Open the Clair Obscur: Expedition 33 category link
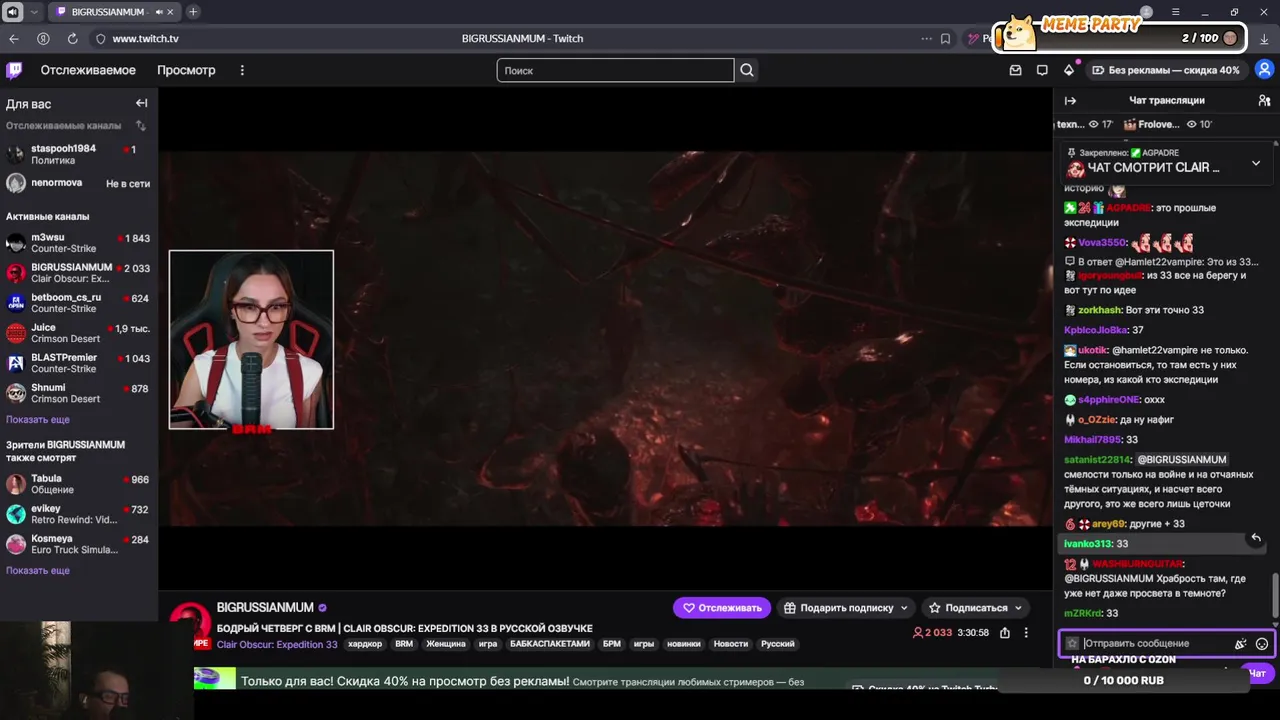This screenshot has height=720, width=1280. (277, 644)
